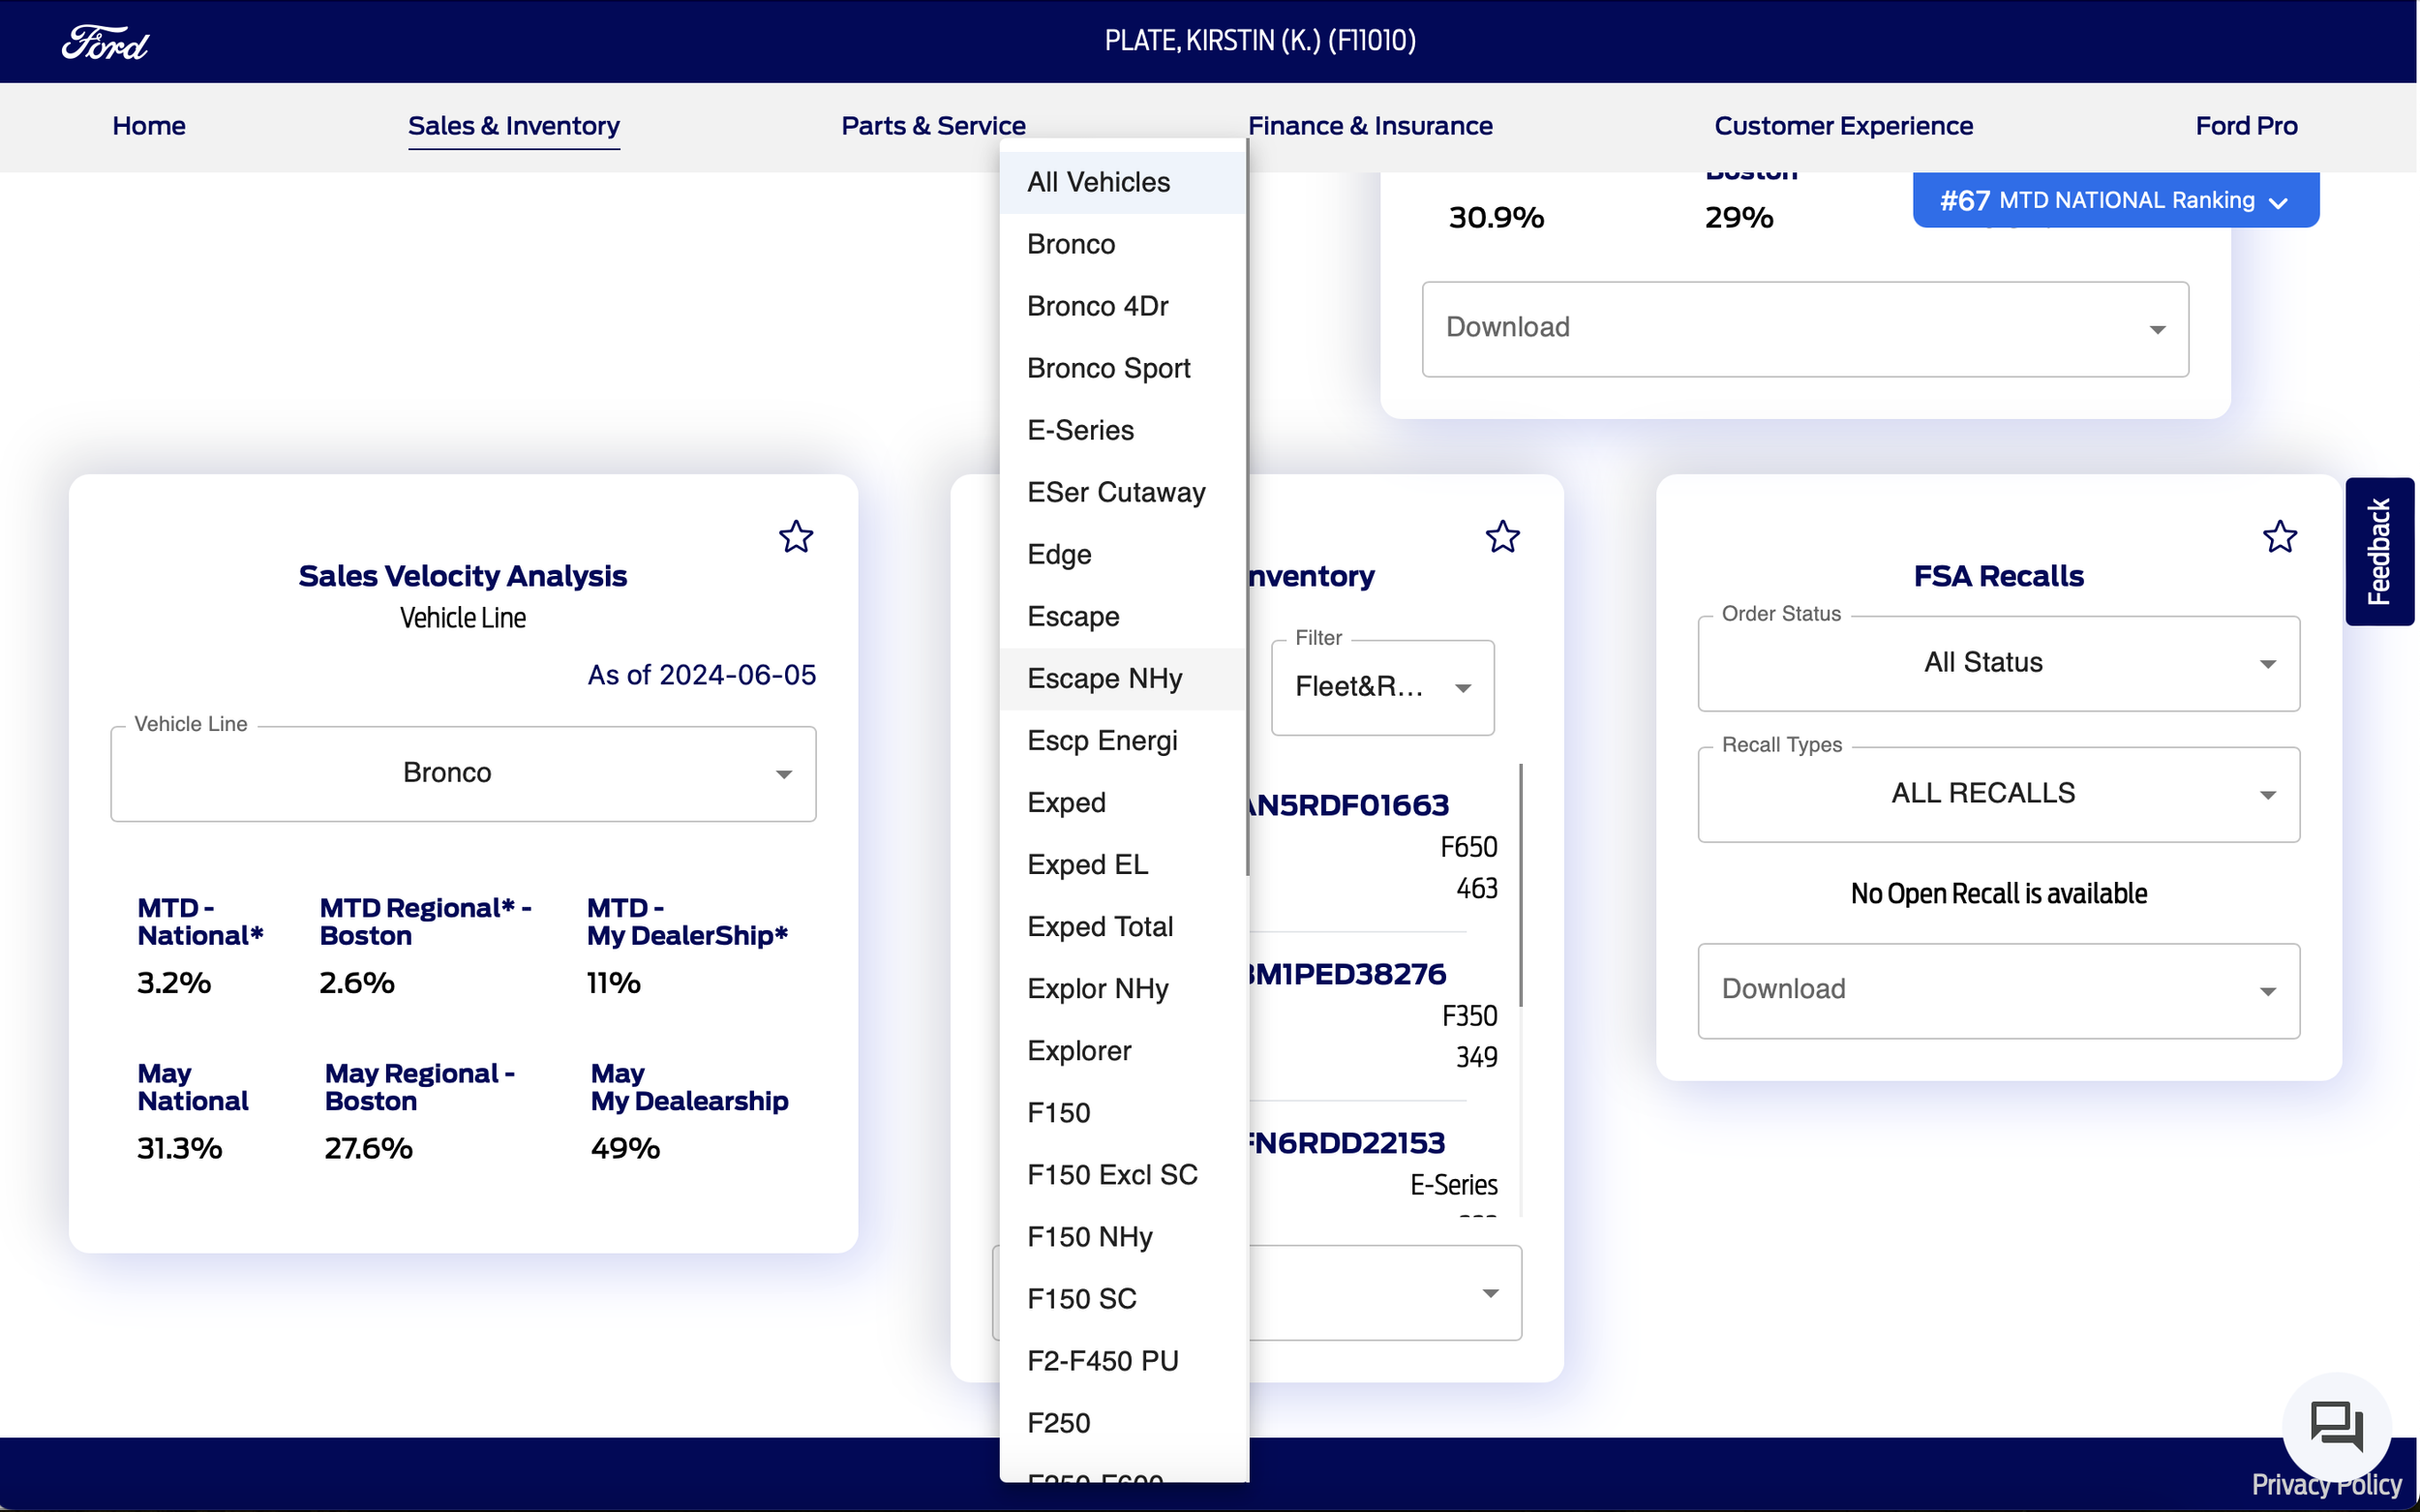Click the 'No Open Recall is available' message
Image resolution: width=2420 pixels, height=1512 pixels.
[x=1998, y=893]
